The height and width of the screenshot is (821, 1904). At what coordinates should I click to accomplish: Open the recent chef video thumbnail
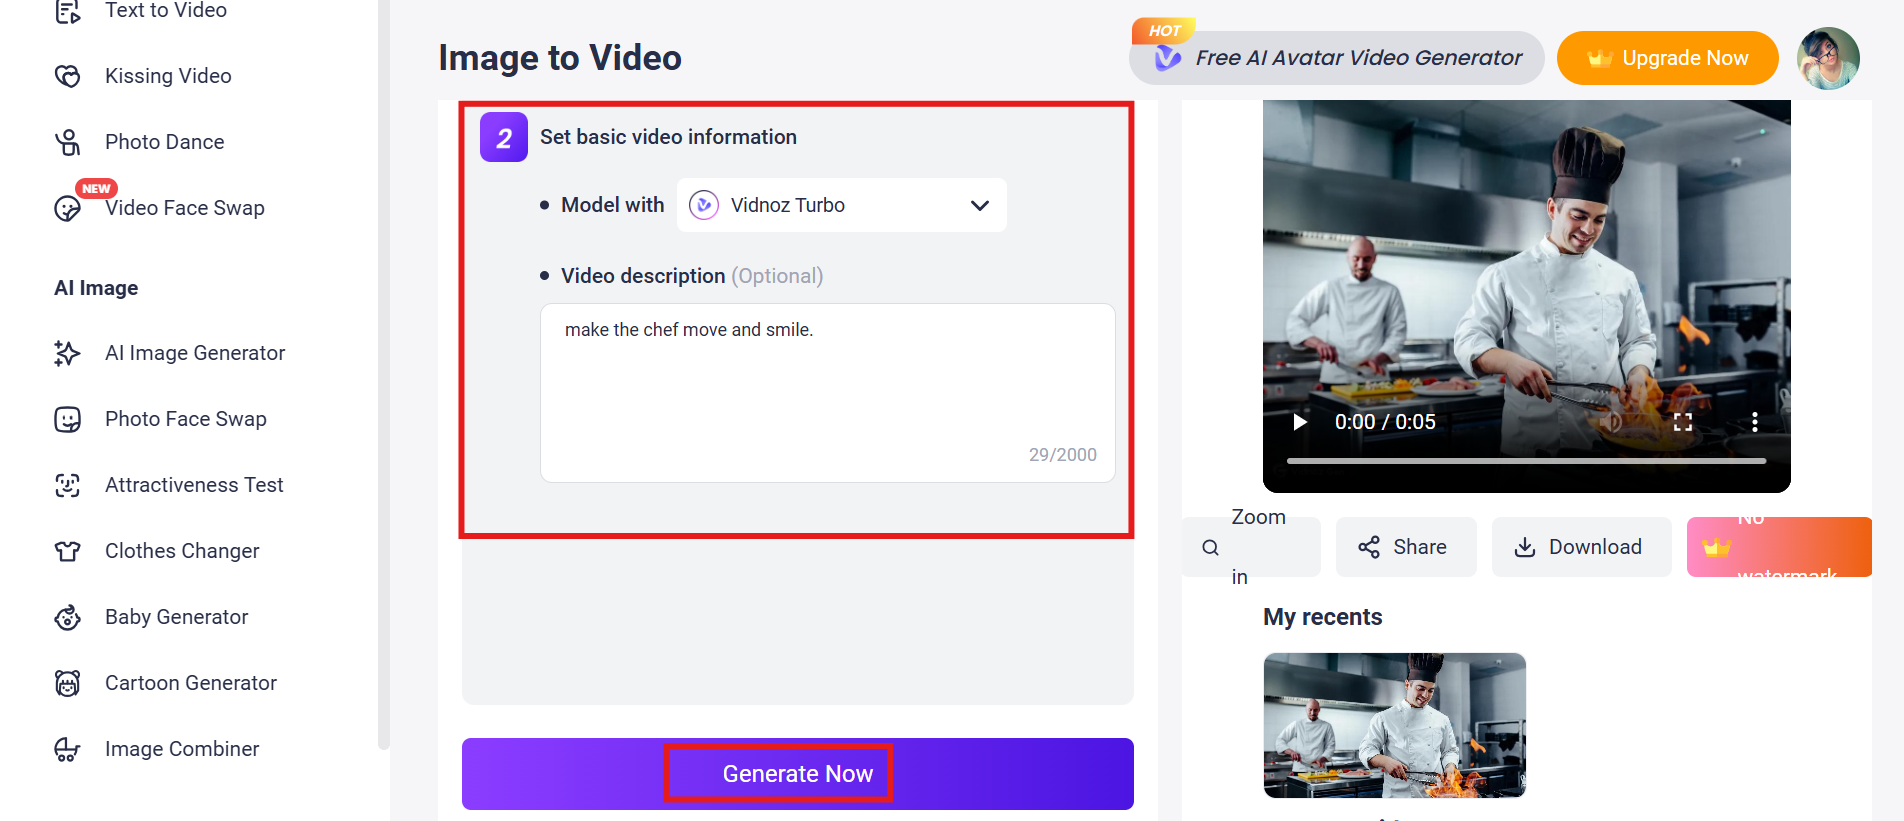[1395, 725]
